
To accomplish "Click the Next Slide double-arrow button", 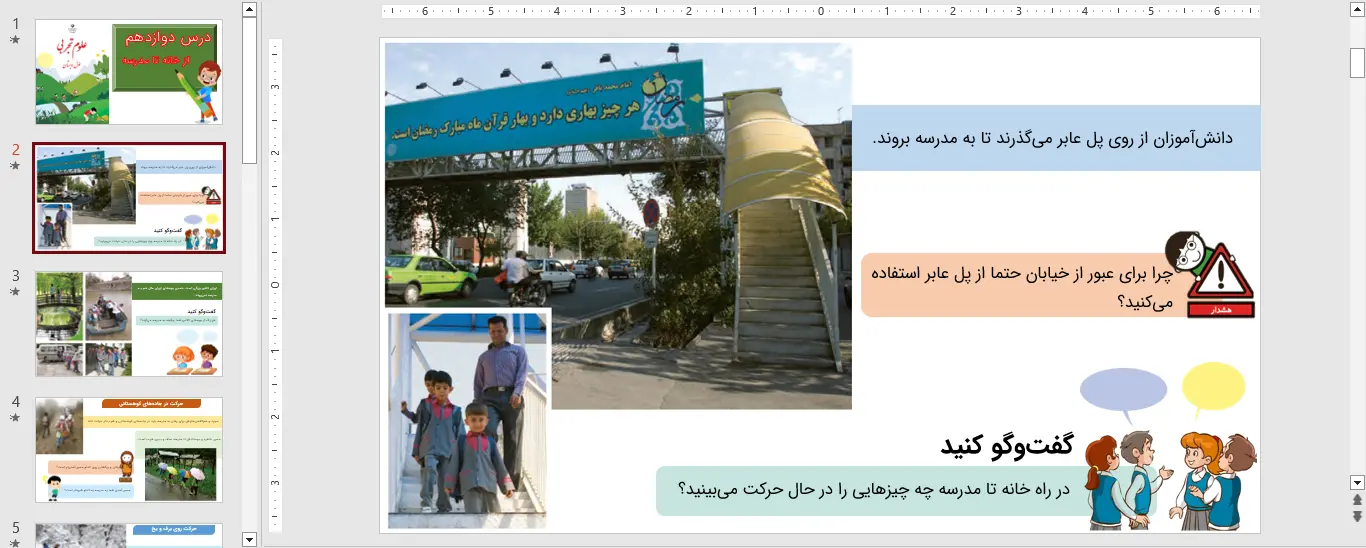I will click(1357, 516).
